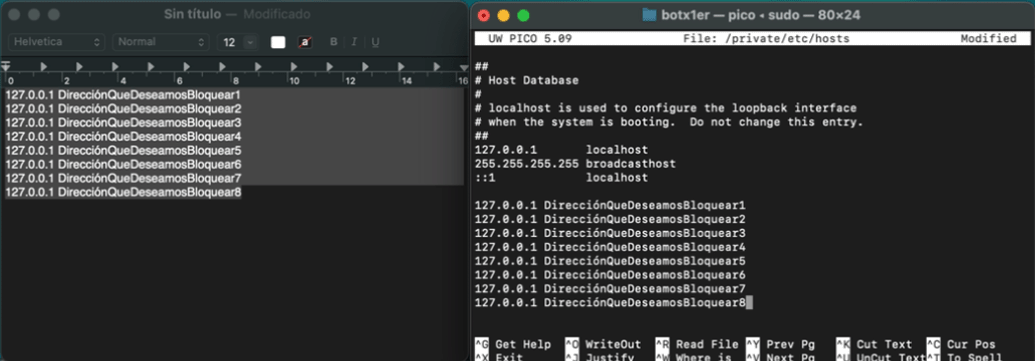Screen dimensions: 1035x361
Task: Click TextEdit line ending in Bloquear6
Action: [x=123, y=164]
